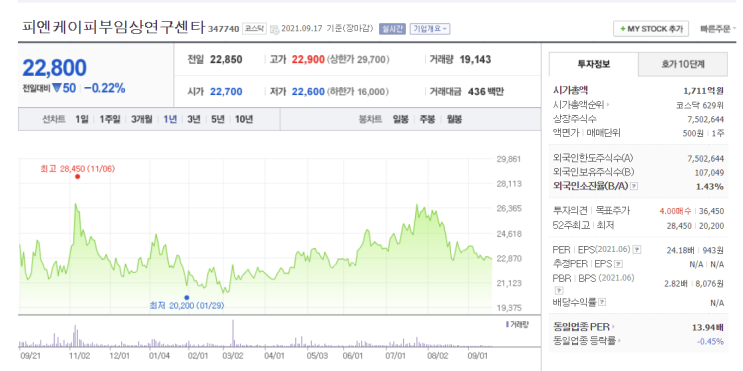Click PBR value 2.82배

(x=675, y=283)
